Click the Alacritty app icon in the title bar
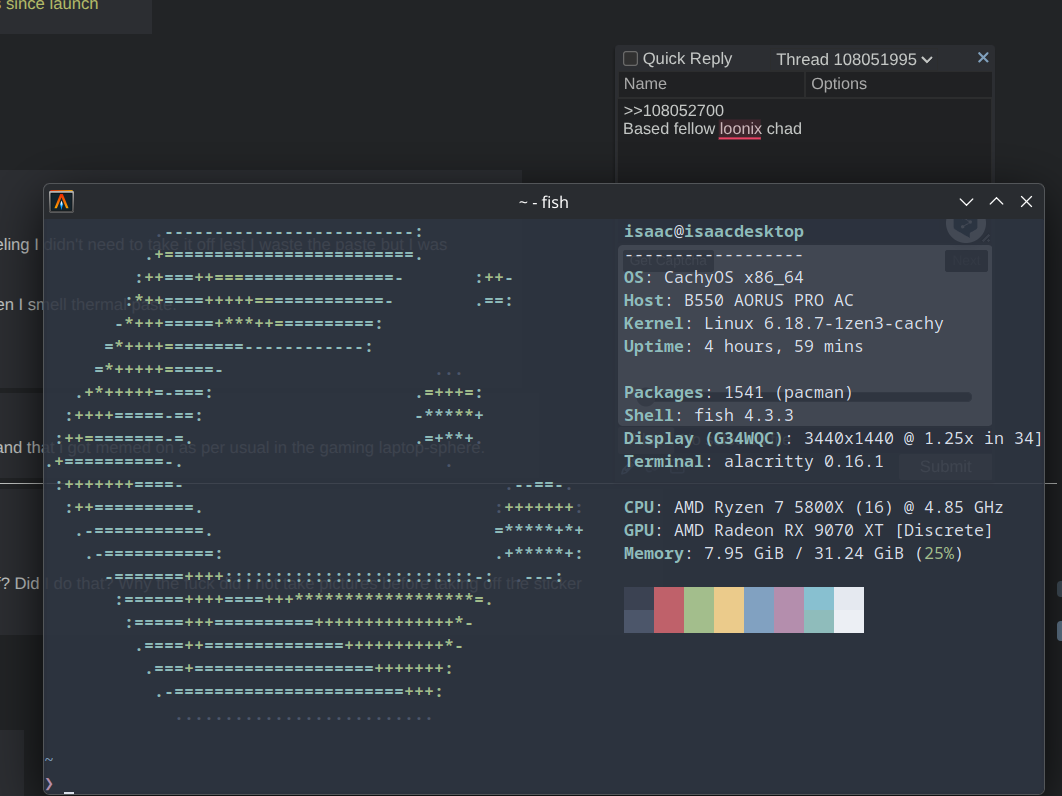Viewport: 1062px width, 796px height. (x=62, y=202)
